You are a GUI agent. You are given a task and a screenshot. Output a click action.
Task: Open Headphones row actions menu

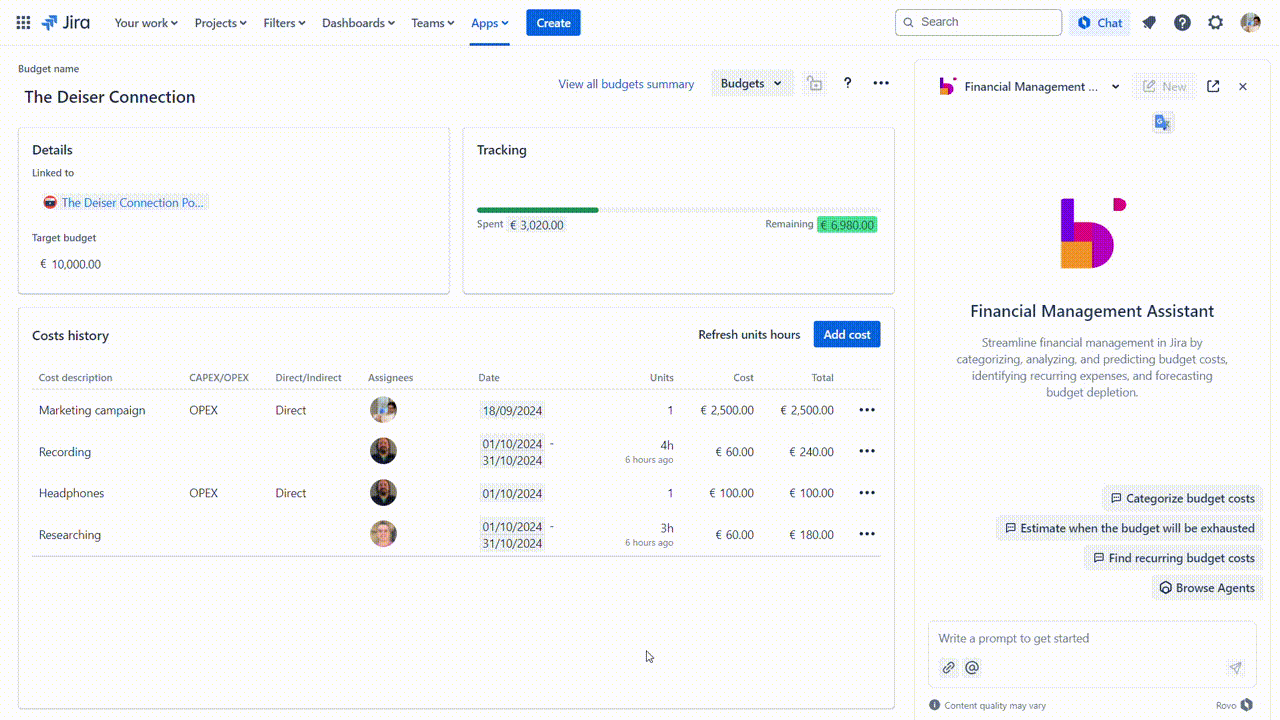click(867, 493)
